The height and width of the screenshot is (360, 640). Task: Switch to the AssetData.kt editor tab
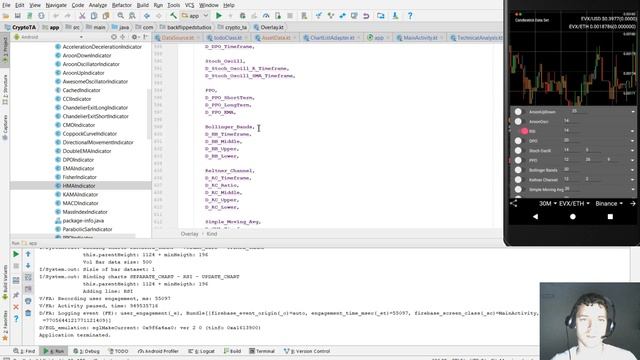coord(276,38)
